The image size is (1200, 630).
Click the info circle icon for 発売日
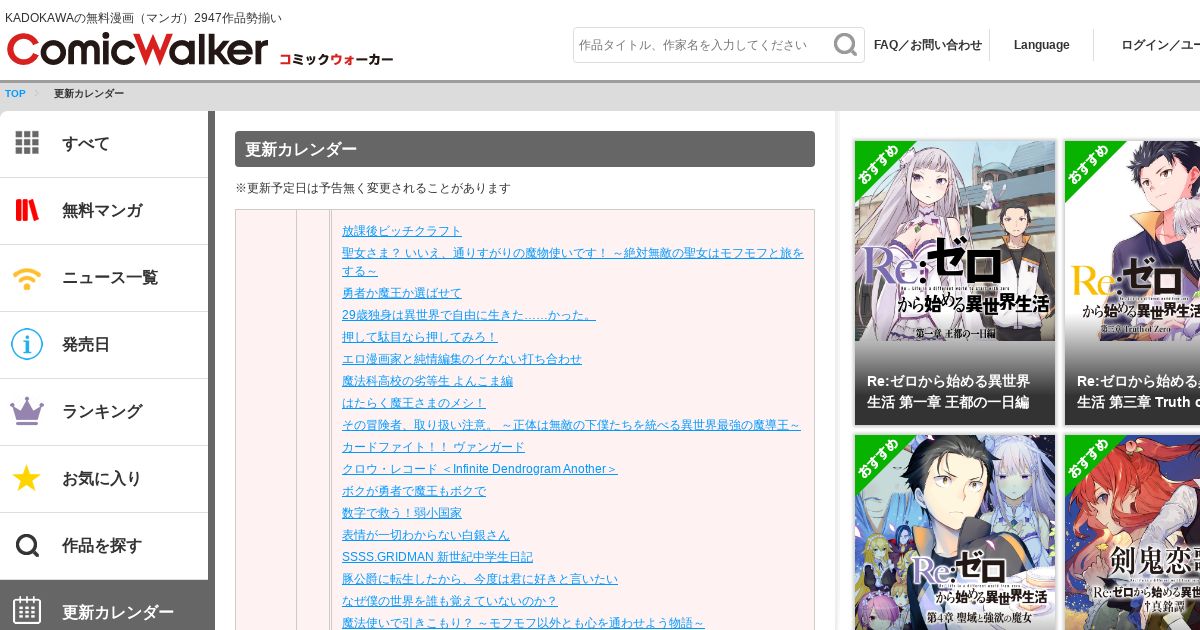(27, 344)
